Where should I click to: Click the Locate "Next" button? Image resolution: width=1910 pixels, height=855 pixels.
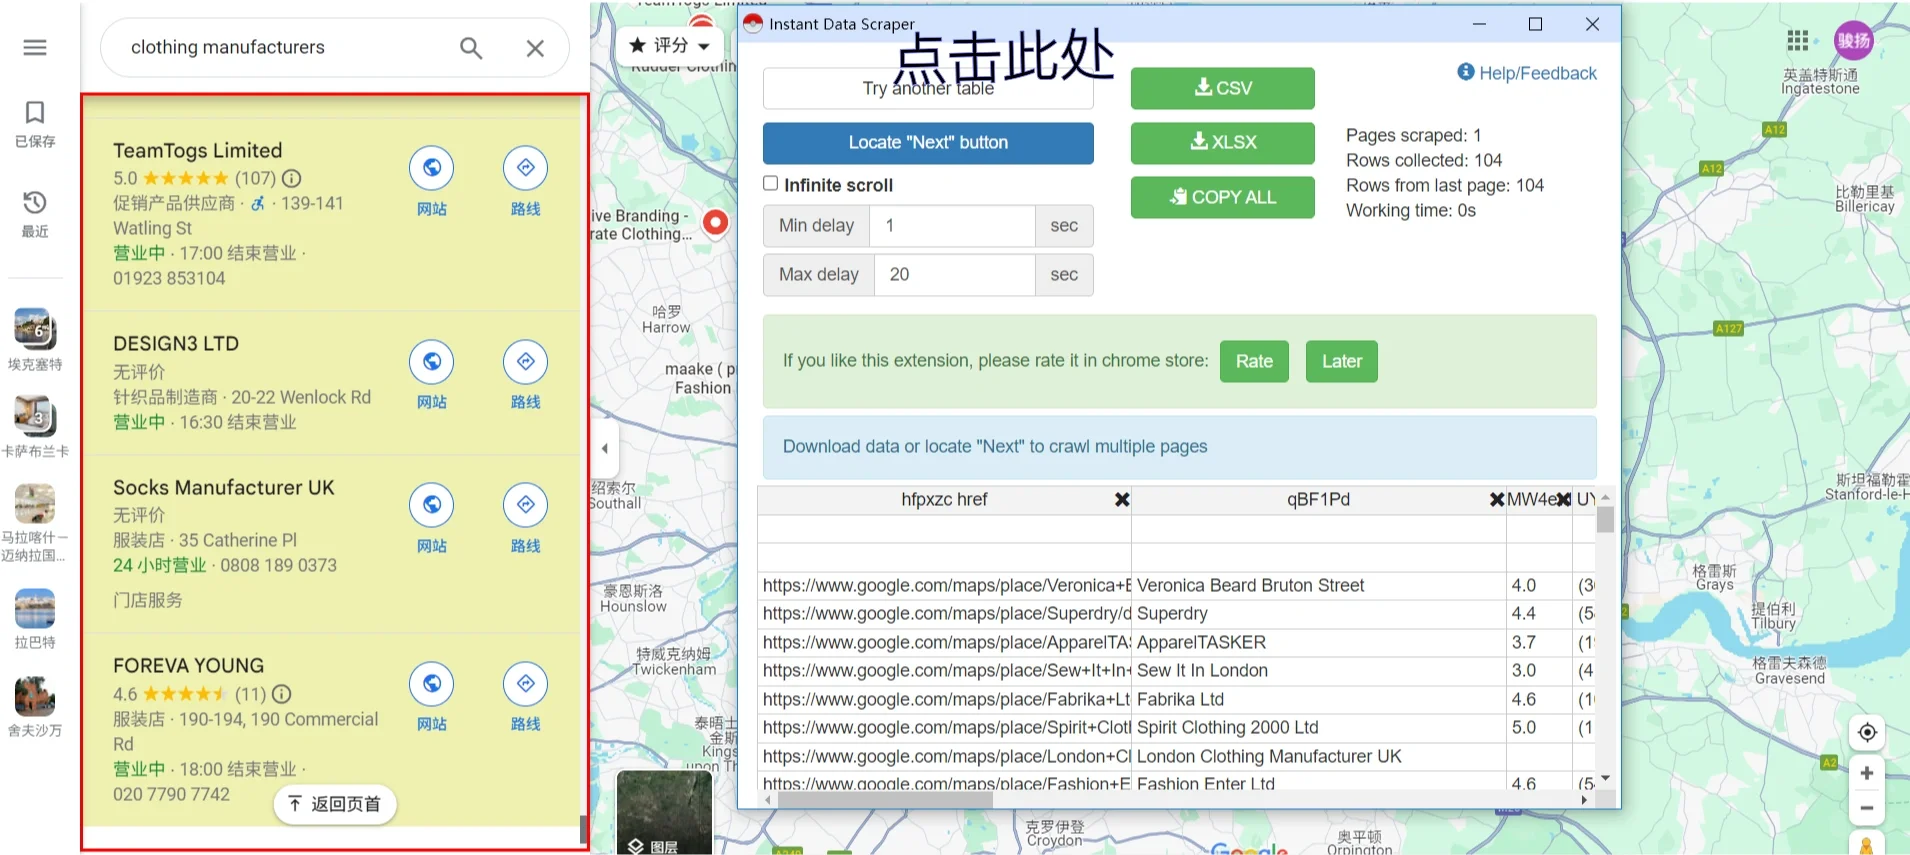point(928,143)
